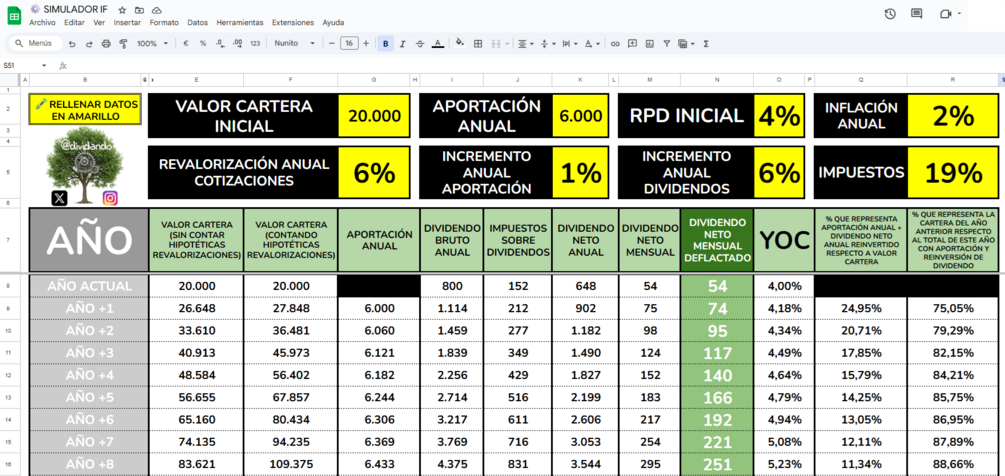The width and height of the screenshot is (1005, 476).
Task: Search the Menús box
Action: pyautogui.click(x=37, y=44)
